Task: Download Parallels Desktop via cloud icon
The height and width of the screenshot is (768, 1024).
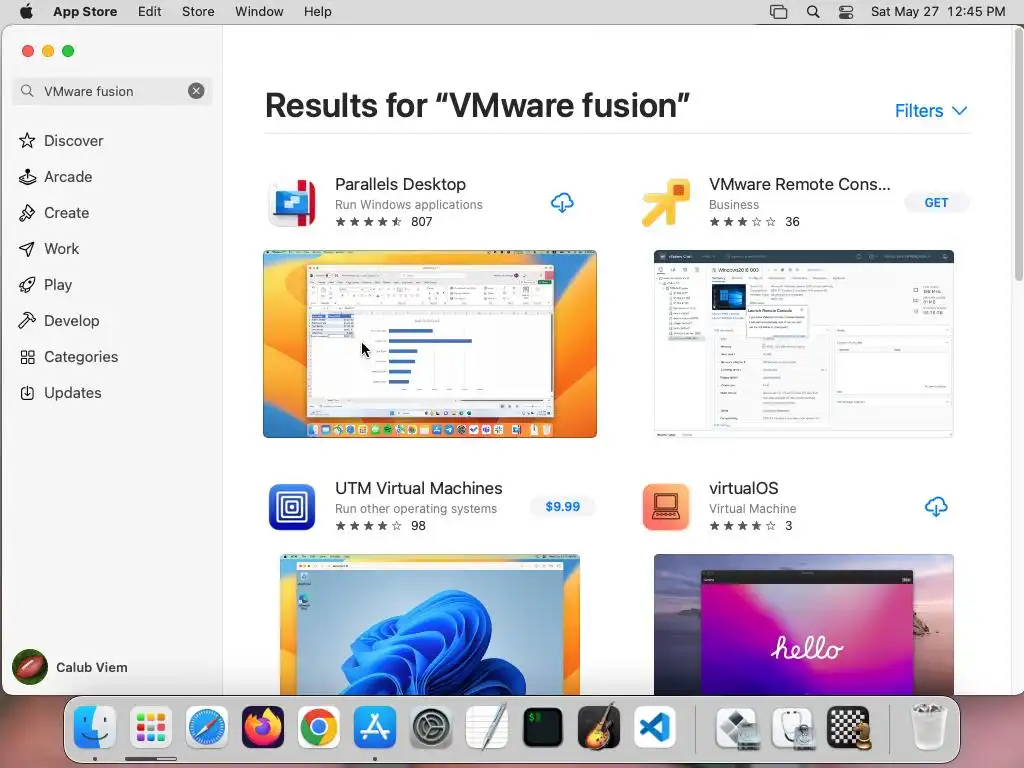Action: (x=562, y=202)
